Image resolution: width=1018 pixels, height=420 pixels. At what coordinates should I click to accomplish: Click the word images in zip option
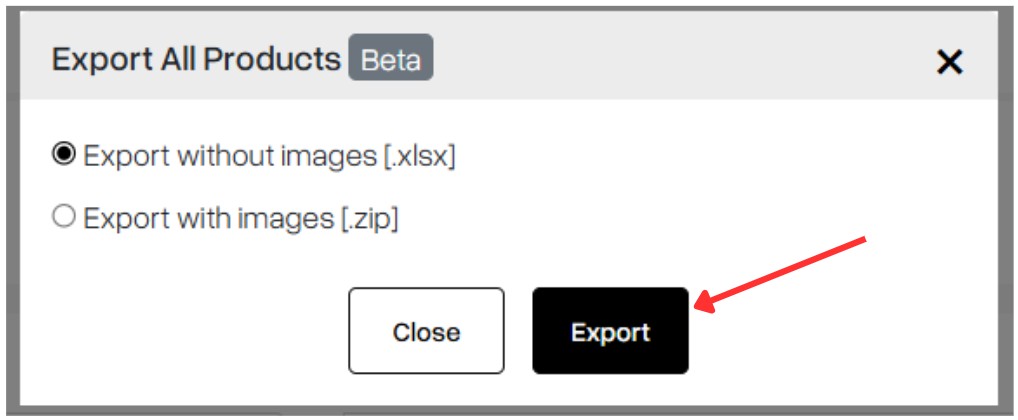[x=292, y=219]
